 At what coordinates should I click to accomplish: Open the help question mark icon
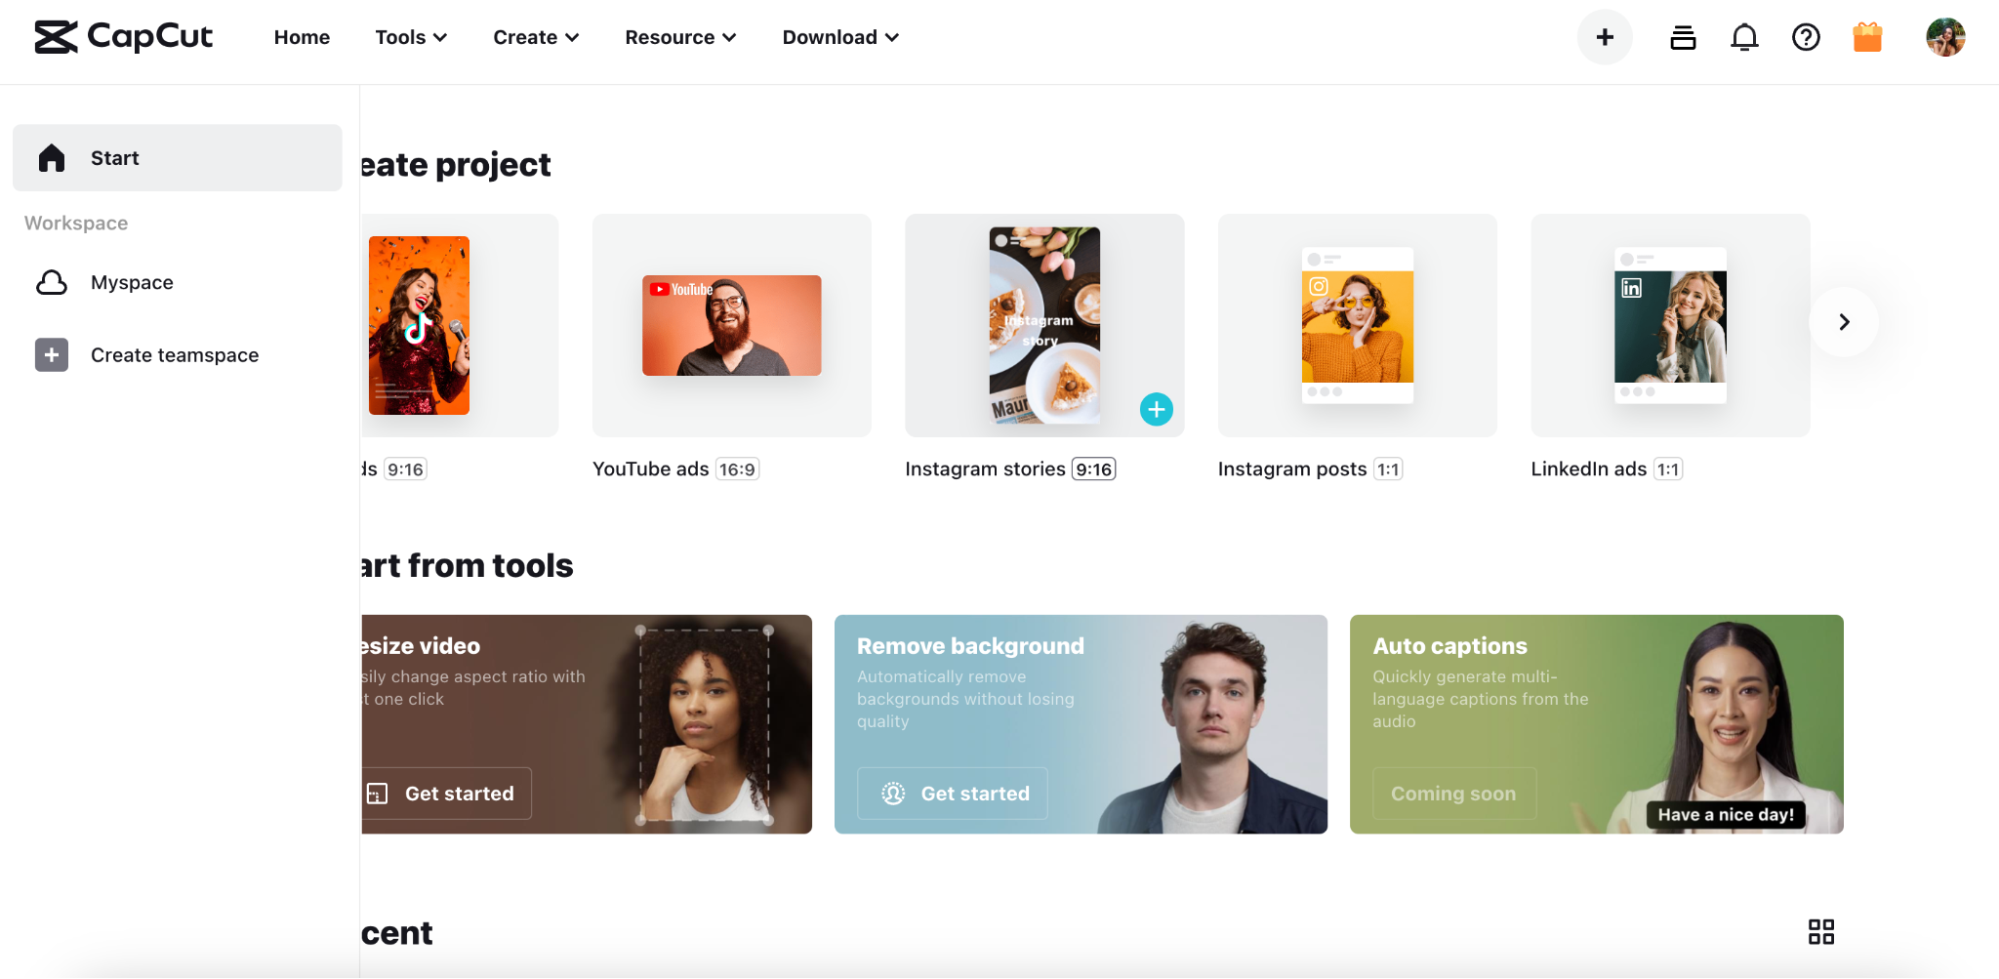tap(1806, 37)
